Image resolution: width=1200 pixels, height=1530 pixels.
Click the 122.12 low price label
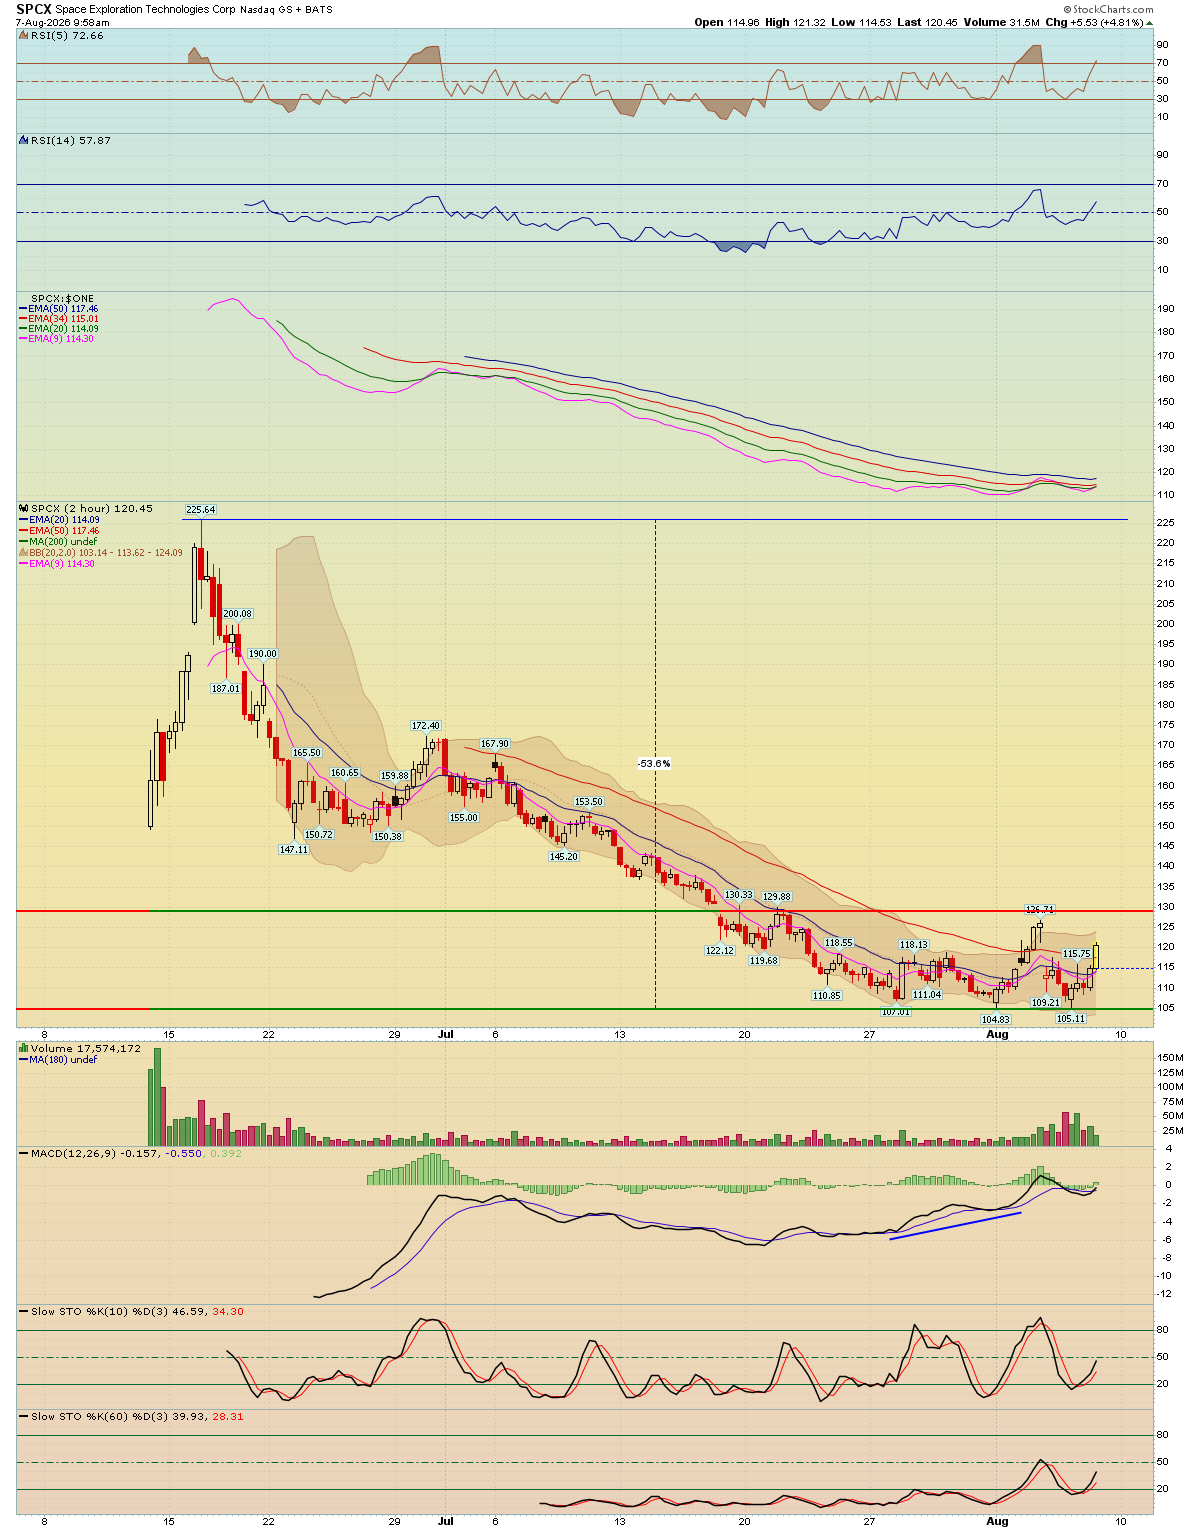720,951
